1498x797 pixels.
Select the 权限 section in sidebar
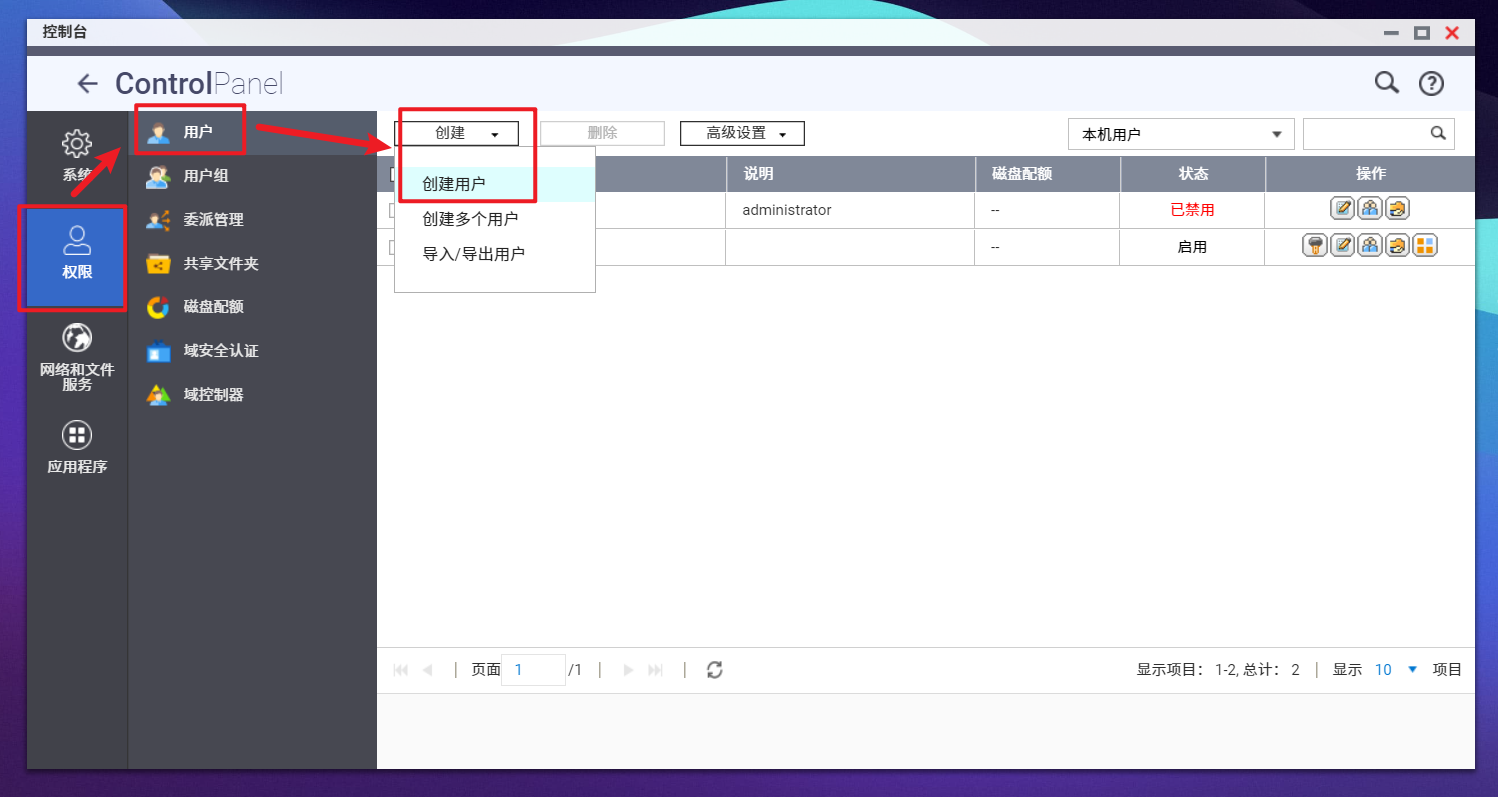pyautogui.click(x=77, y=255)
